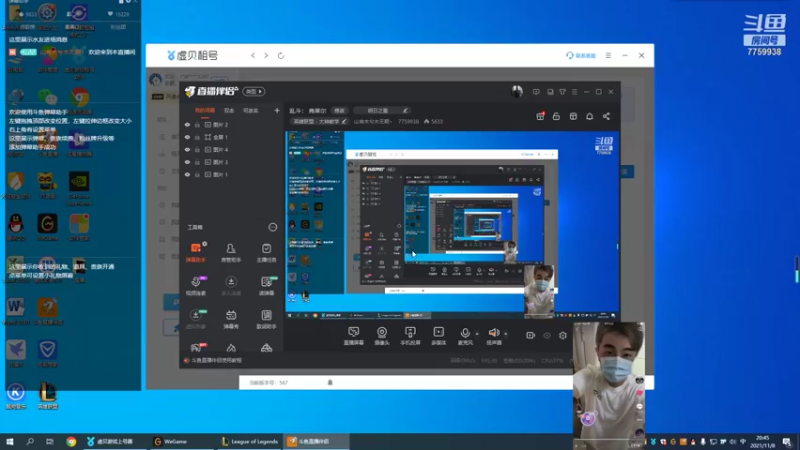
Task: Click 联系客服 in 虚贝租号 title bar
Action: (581, 55)
